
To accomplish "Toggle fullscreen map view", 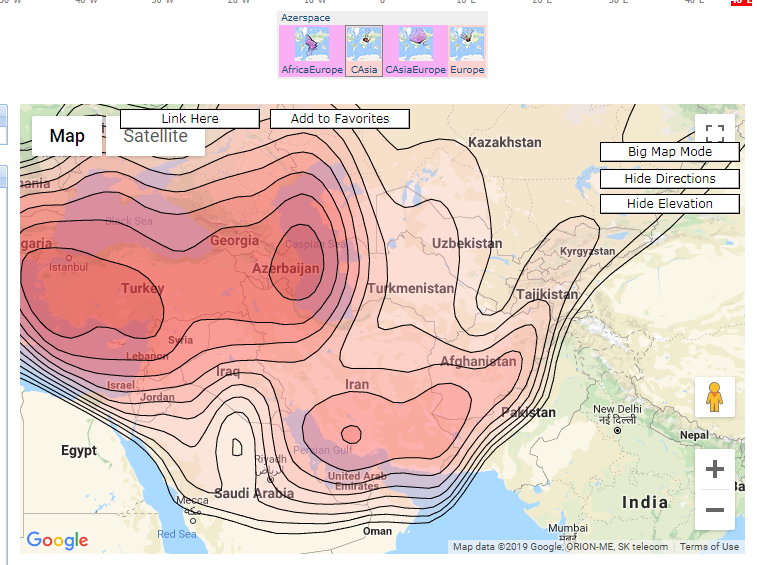I will [x=715, y=133].
